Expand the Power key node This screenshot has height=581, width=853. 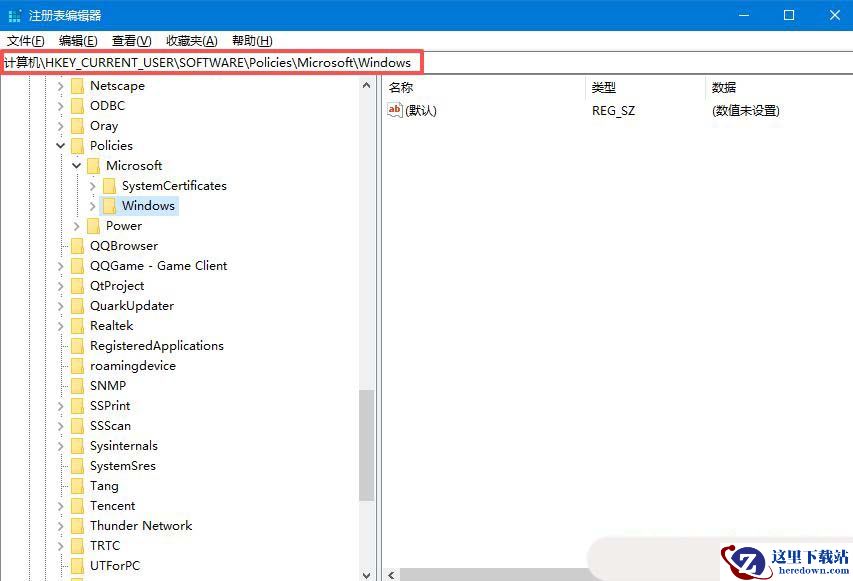(77, 226)
